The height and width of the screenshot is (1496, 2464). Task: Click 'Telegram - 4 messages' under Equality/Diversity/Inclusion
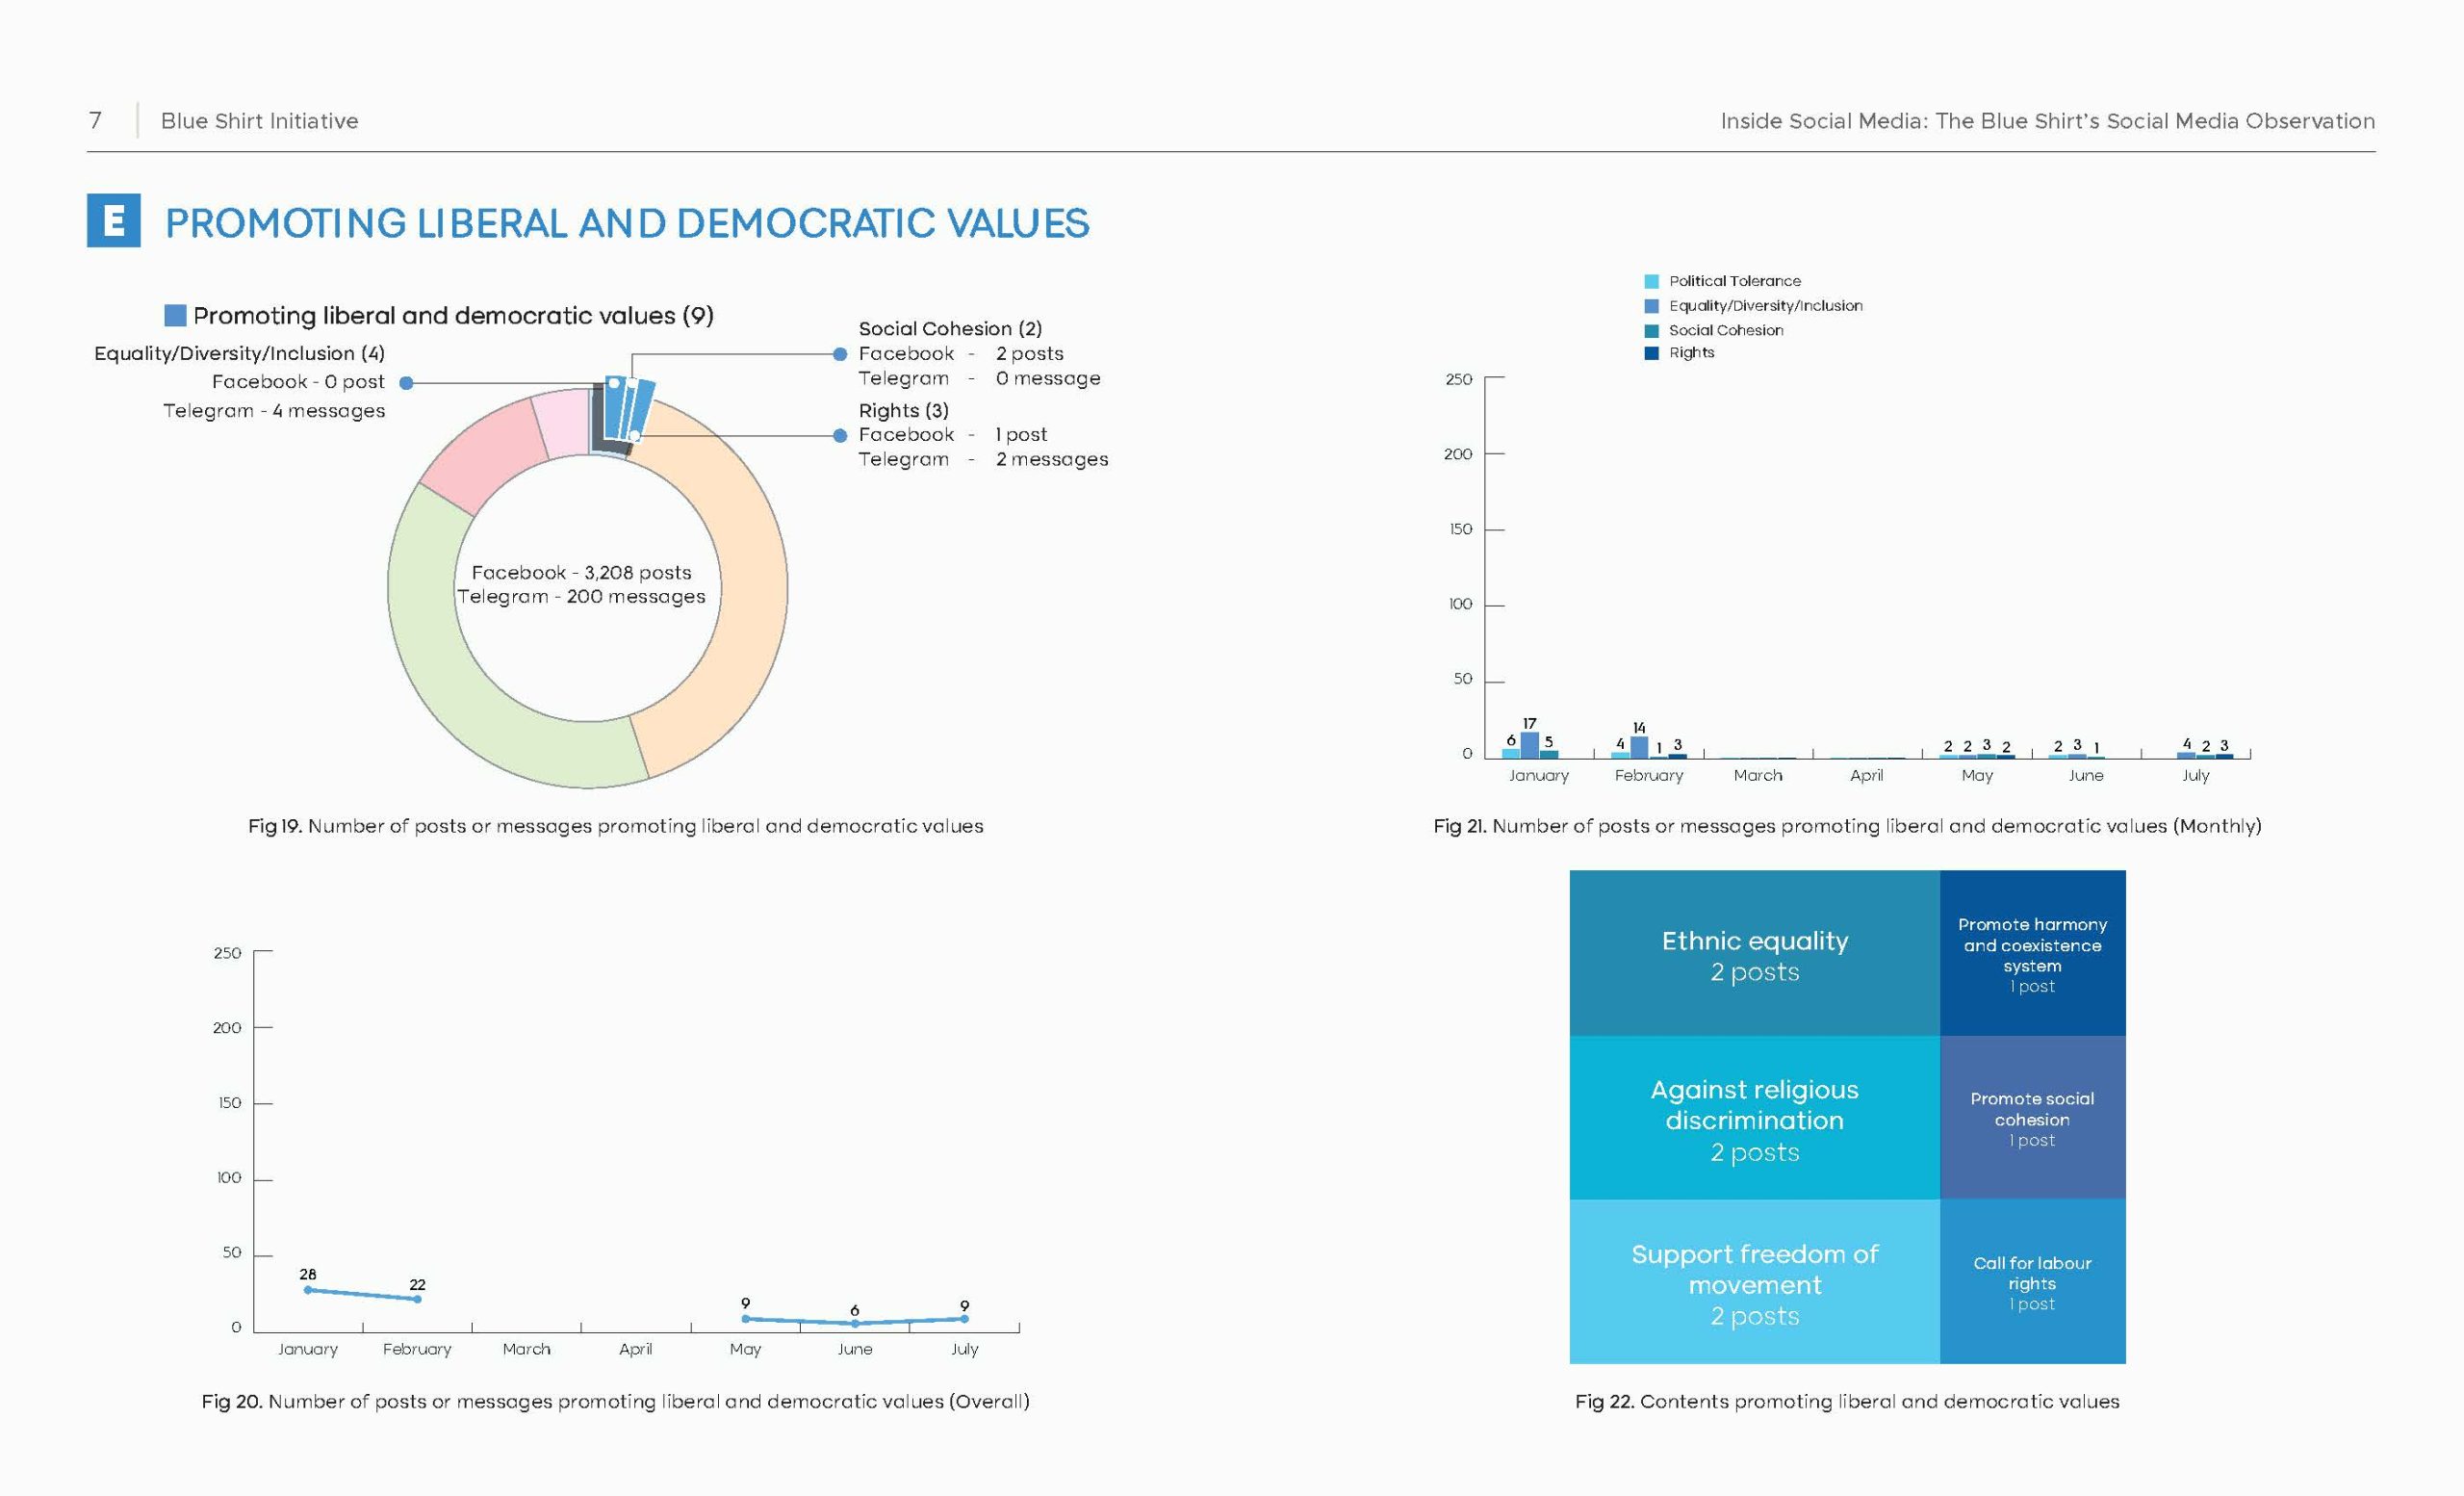[274, 410]
